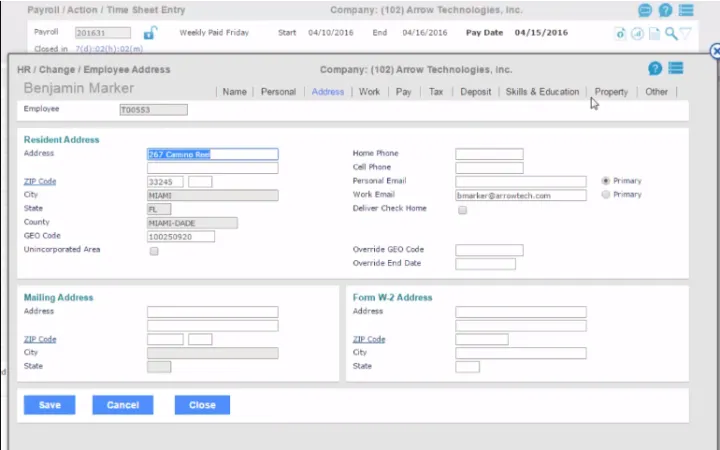Click the document page icon in payroll bar
The image size is (720, 450).
click(654, 33)
